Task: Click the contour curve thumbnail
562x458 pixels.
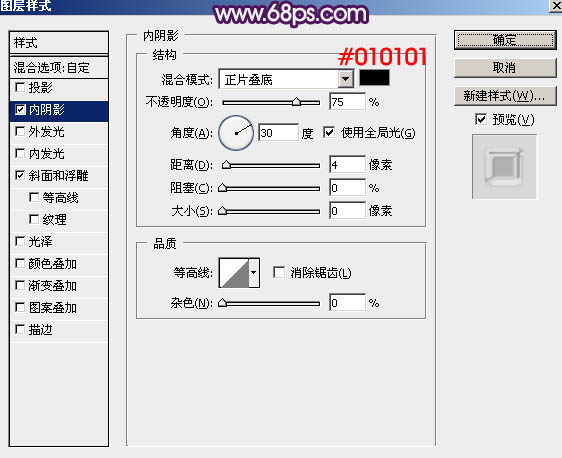Action: click(234, 273)
